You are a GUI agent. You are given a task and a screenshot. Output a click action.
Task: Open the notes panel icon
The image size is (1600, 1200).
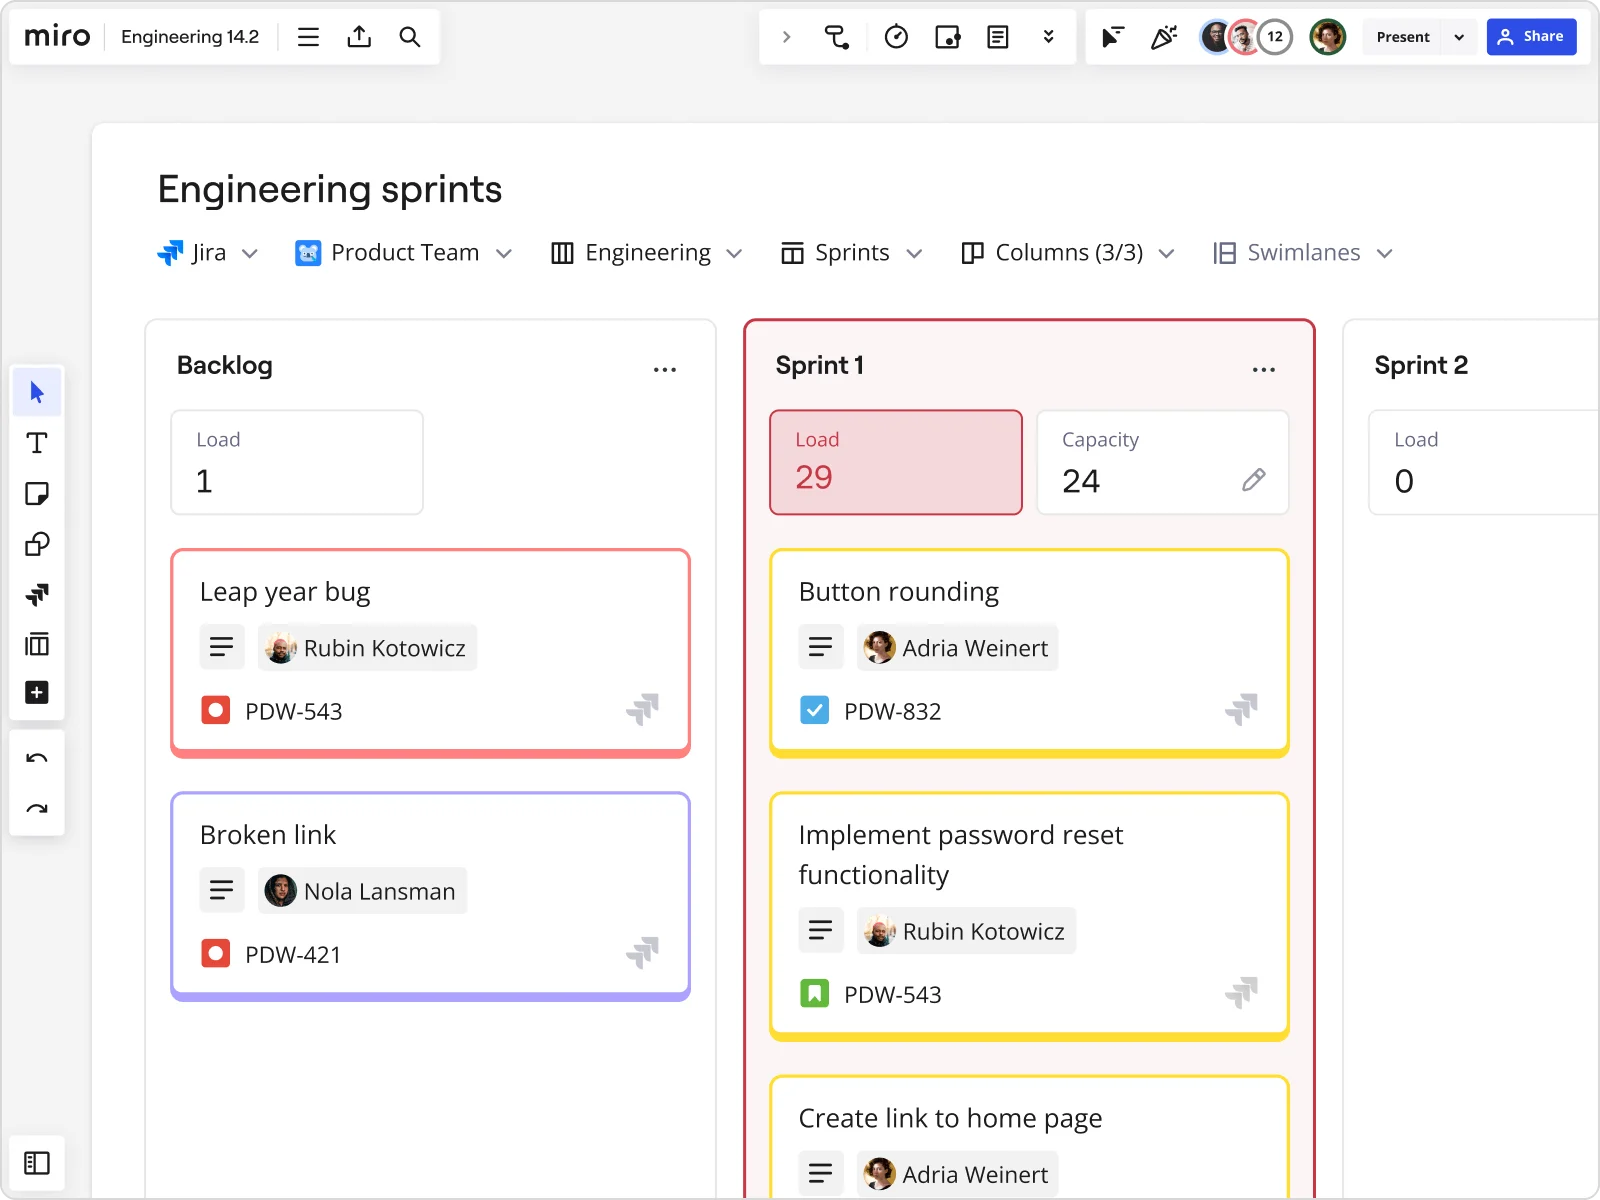point(997,37)
